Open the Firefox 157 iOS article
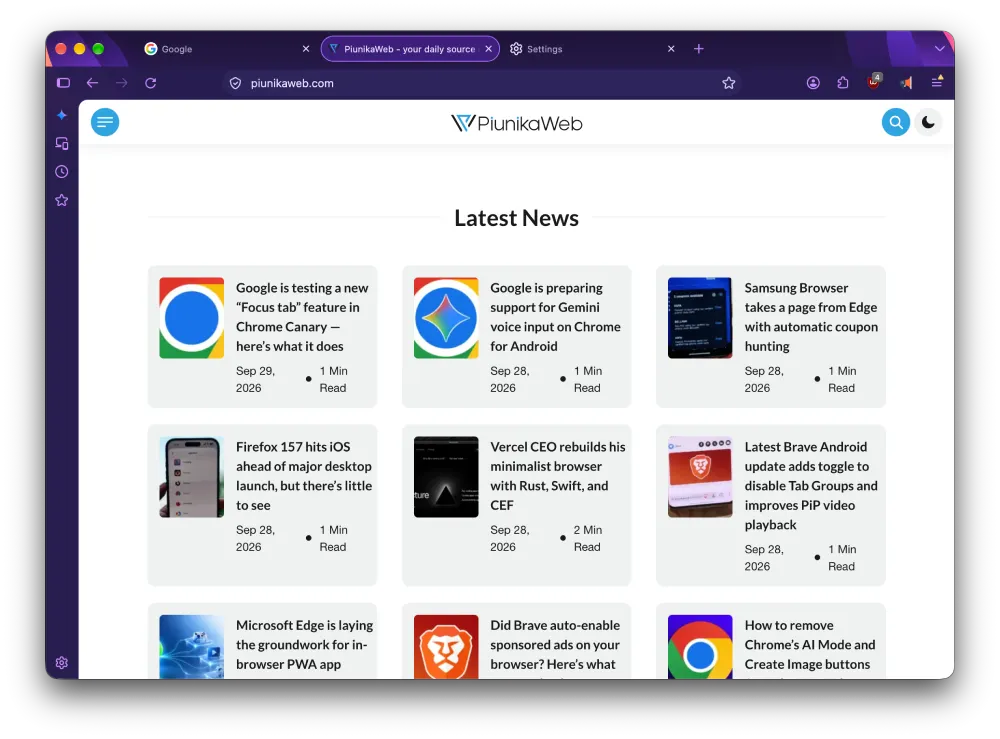This screenshot has width=1000, height=739. click(304, 476)
